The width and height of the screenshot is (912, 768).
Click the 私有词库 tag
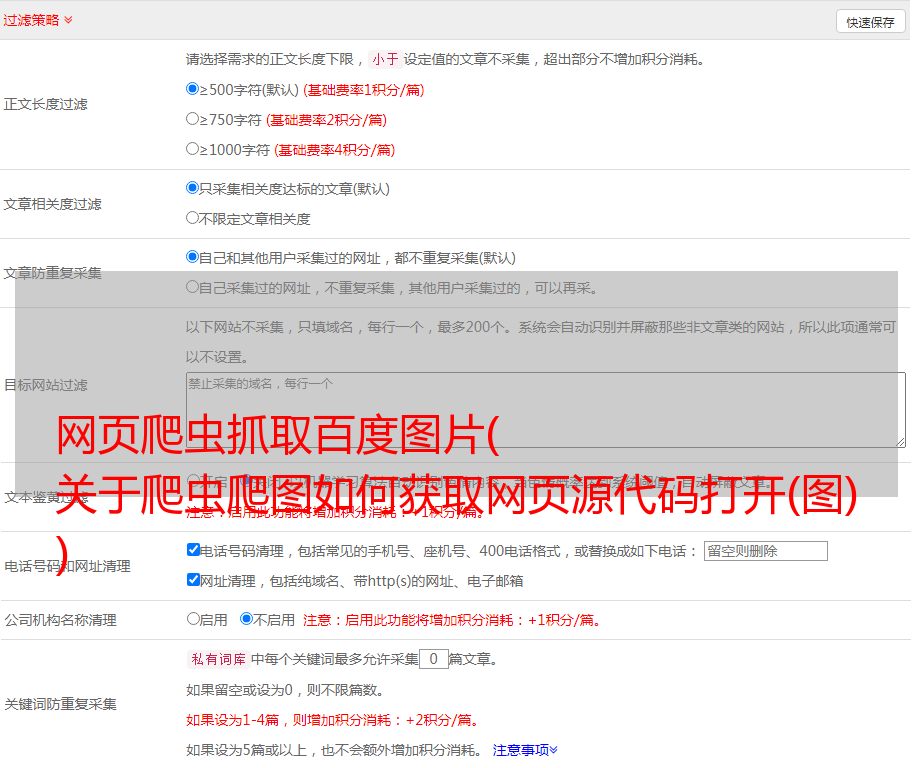click(219, 659)
